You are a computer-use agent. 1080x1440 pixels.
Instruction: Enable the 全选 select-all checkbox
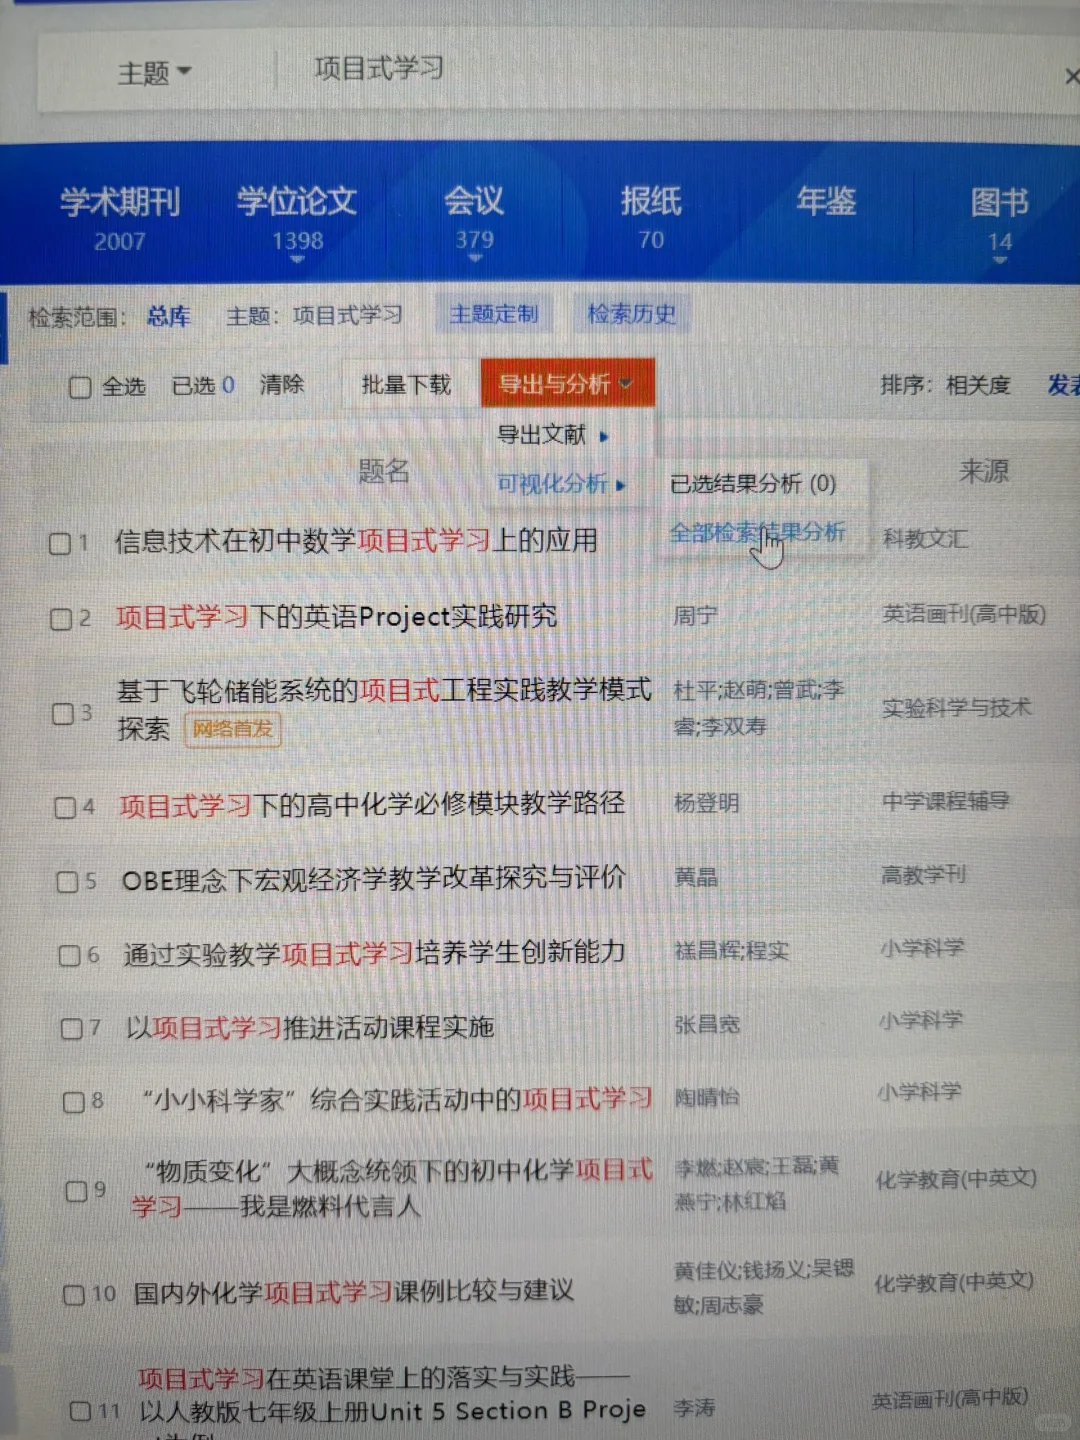tap(80, 386)
